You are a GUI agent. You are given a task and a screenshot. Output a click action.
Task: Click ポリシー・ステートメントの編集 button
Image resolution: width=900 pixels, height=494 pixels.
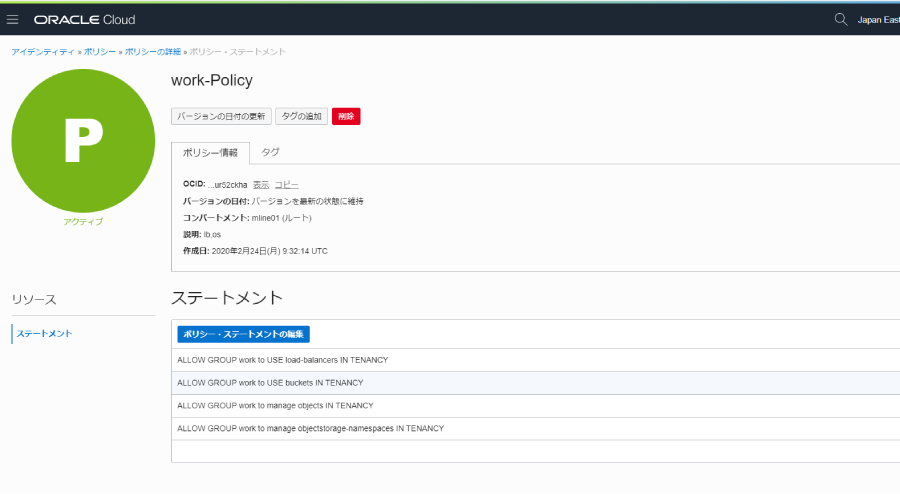coord(243,334)
